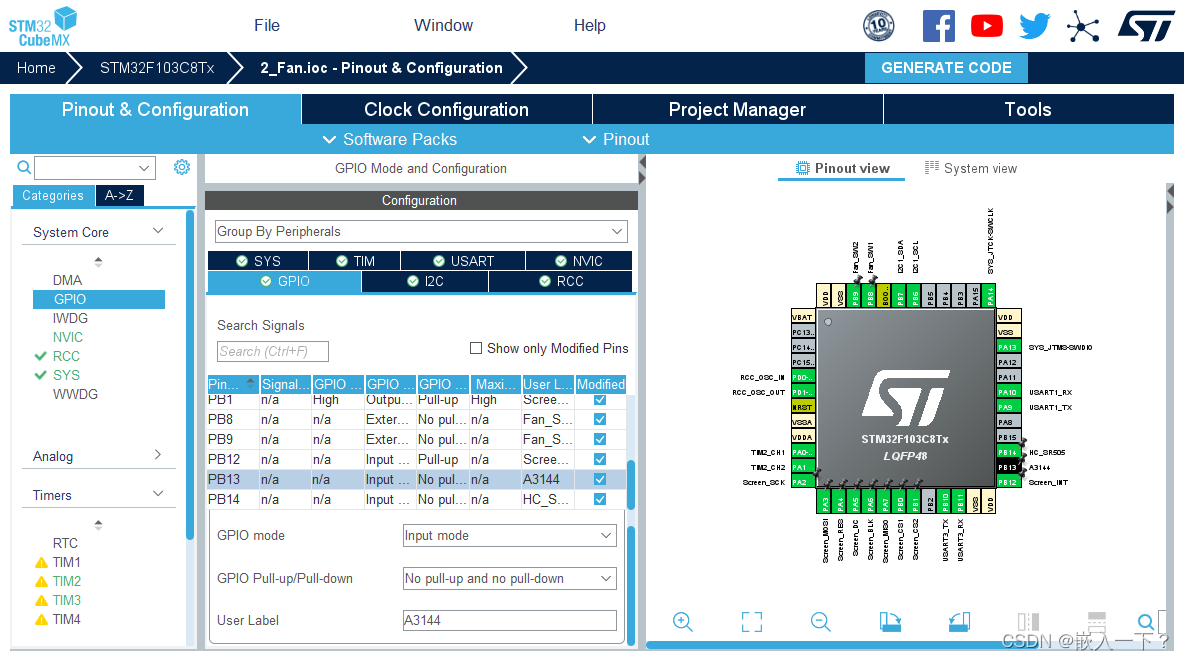
Task: Open the Help menu
Action: click(x=590, y=26)
